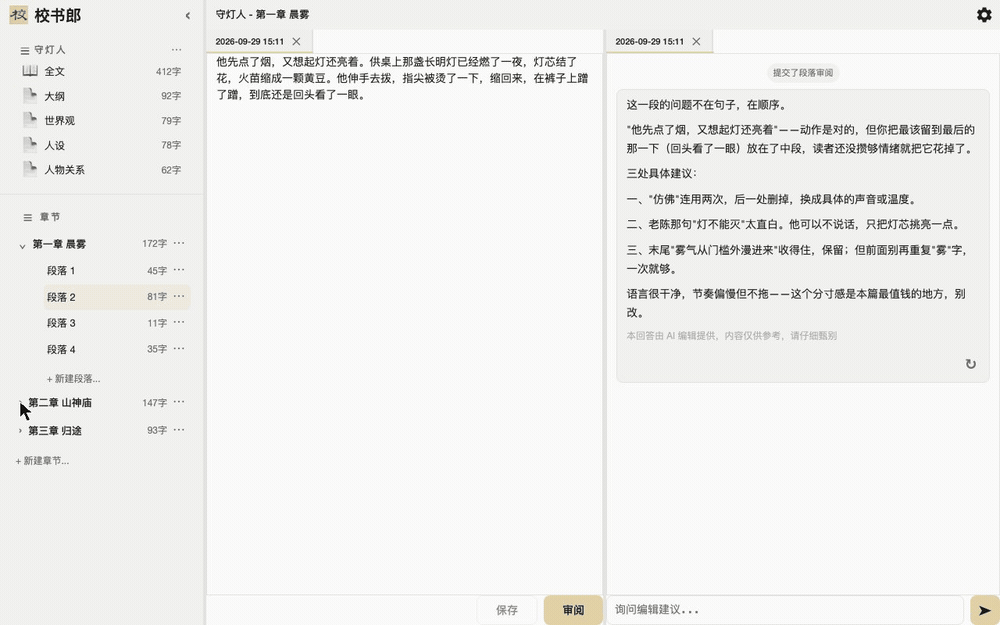Send the message with the arrow button
This screenshot has width=1000, height=625.
(985, 610)
